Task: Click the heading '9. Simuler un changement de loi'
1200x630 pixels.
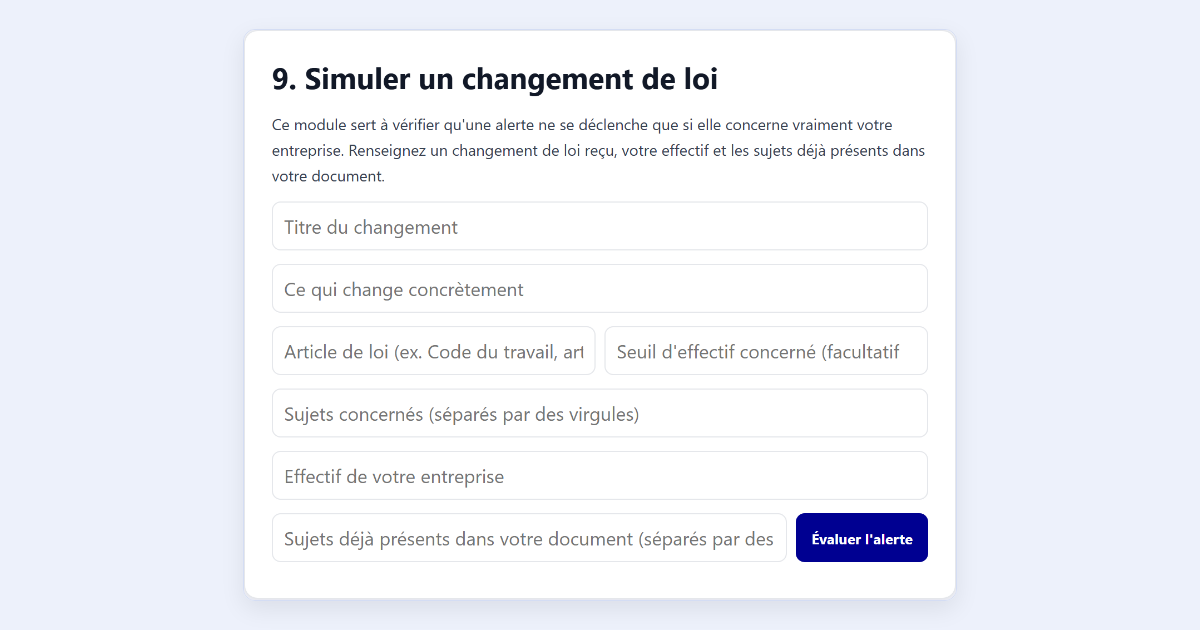Action: (495, 79)
